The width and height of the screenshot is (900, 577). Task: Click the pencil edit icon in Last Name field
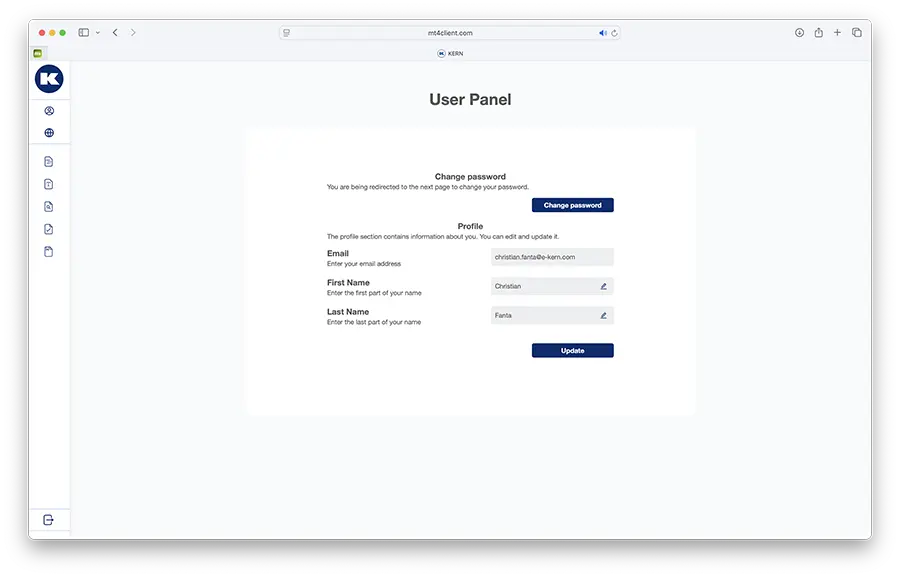tap(603, 315)
